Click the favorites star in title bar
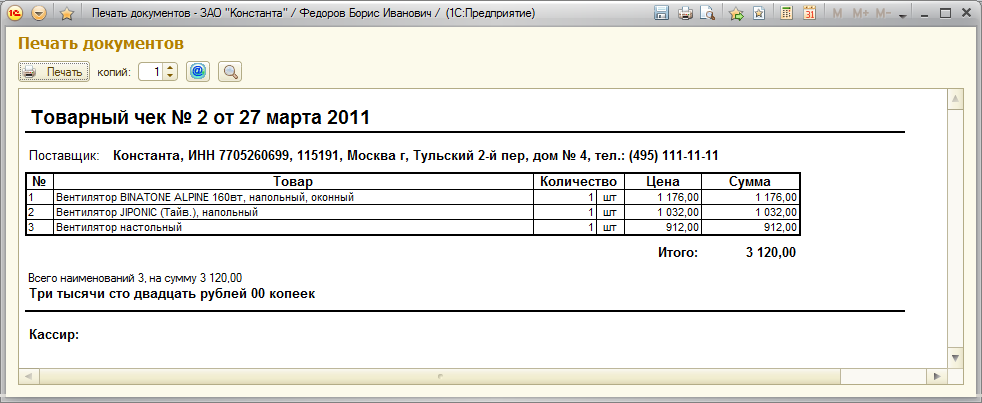Image resolution: width=982 pixels, height=403 pixels. (67, 13)
